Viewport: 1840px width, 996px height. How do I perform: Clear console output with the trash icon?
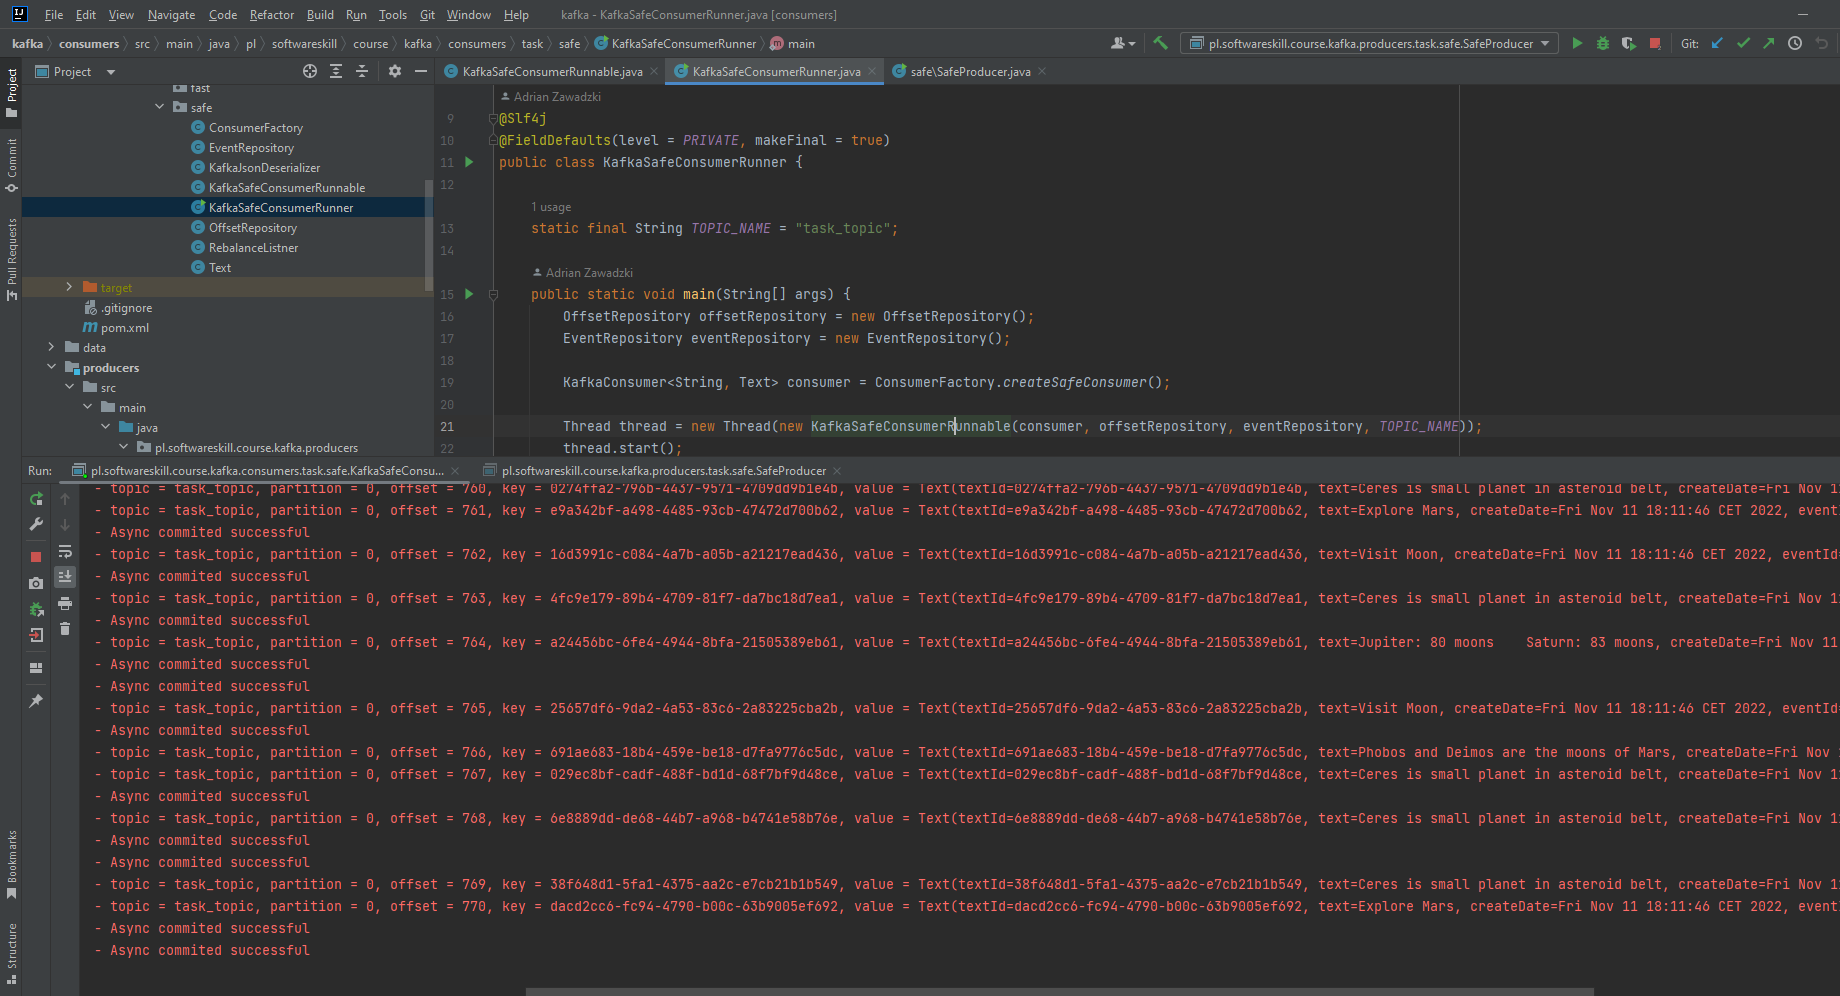pyautogui.click(x=65, y=629)
